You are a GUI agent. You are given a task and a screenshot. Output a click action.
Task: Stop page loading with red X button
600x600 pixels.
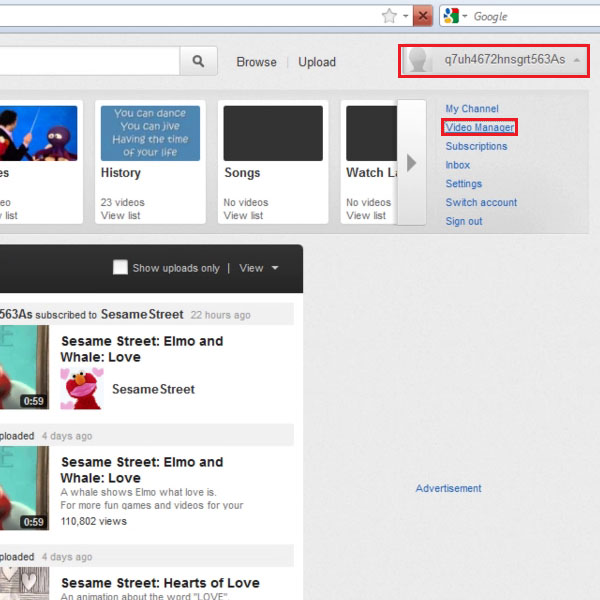(x=423, y=16)
